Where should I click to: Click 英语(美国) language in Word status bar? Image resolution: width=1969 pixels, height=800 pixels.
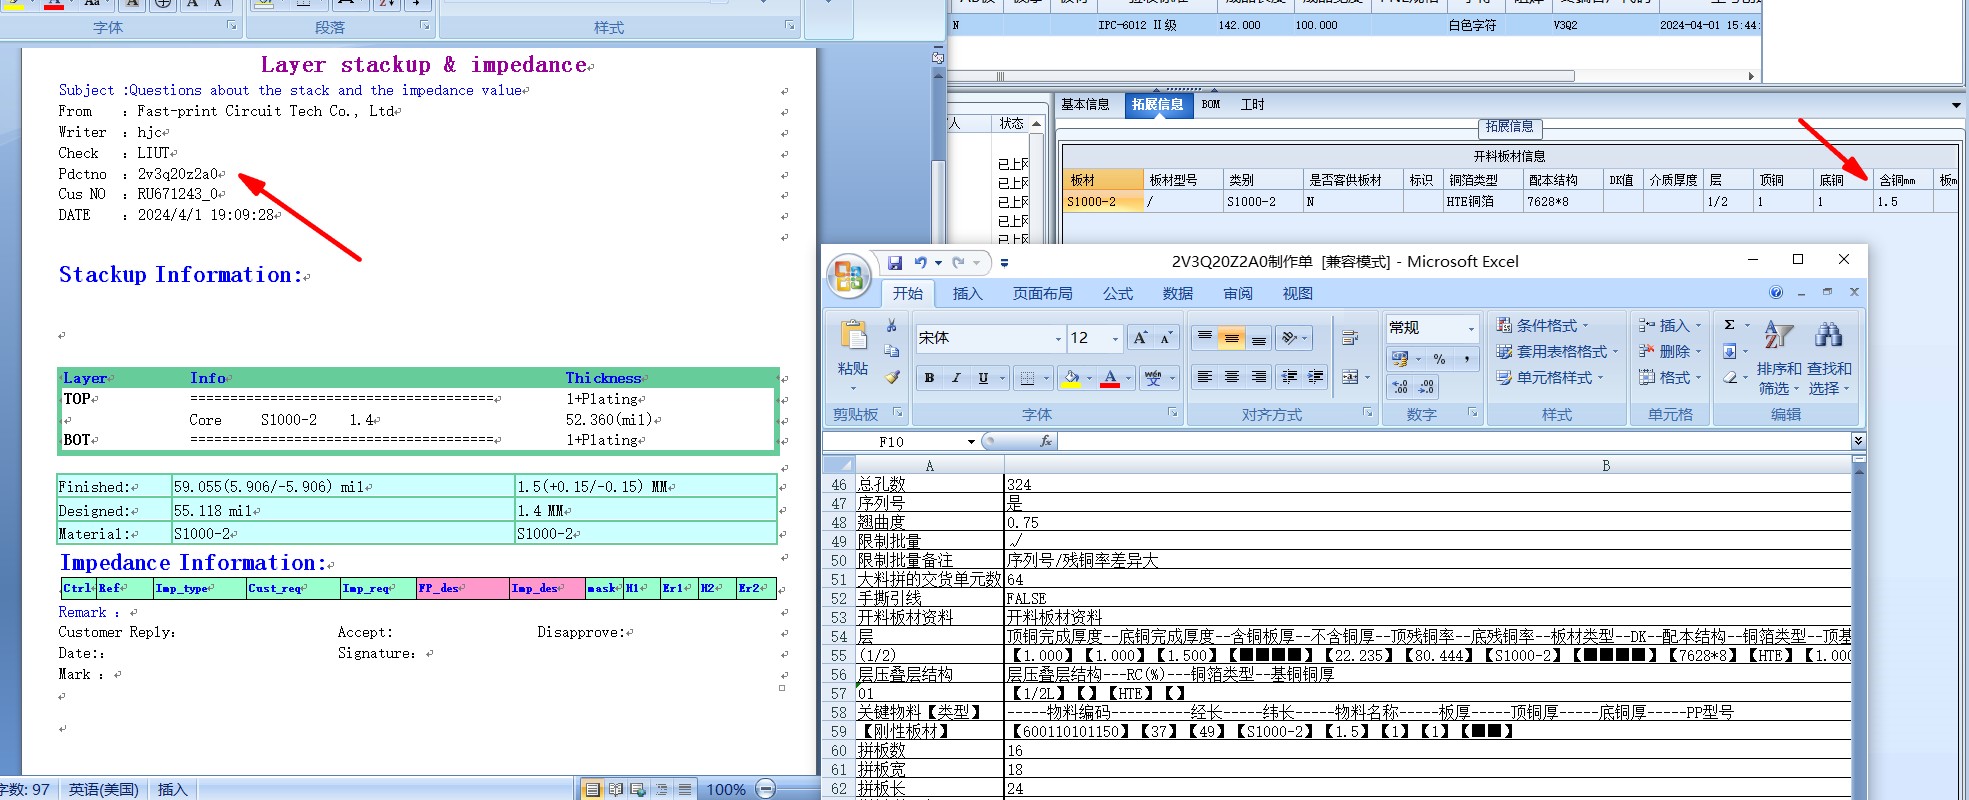103,789
